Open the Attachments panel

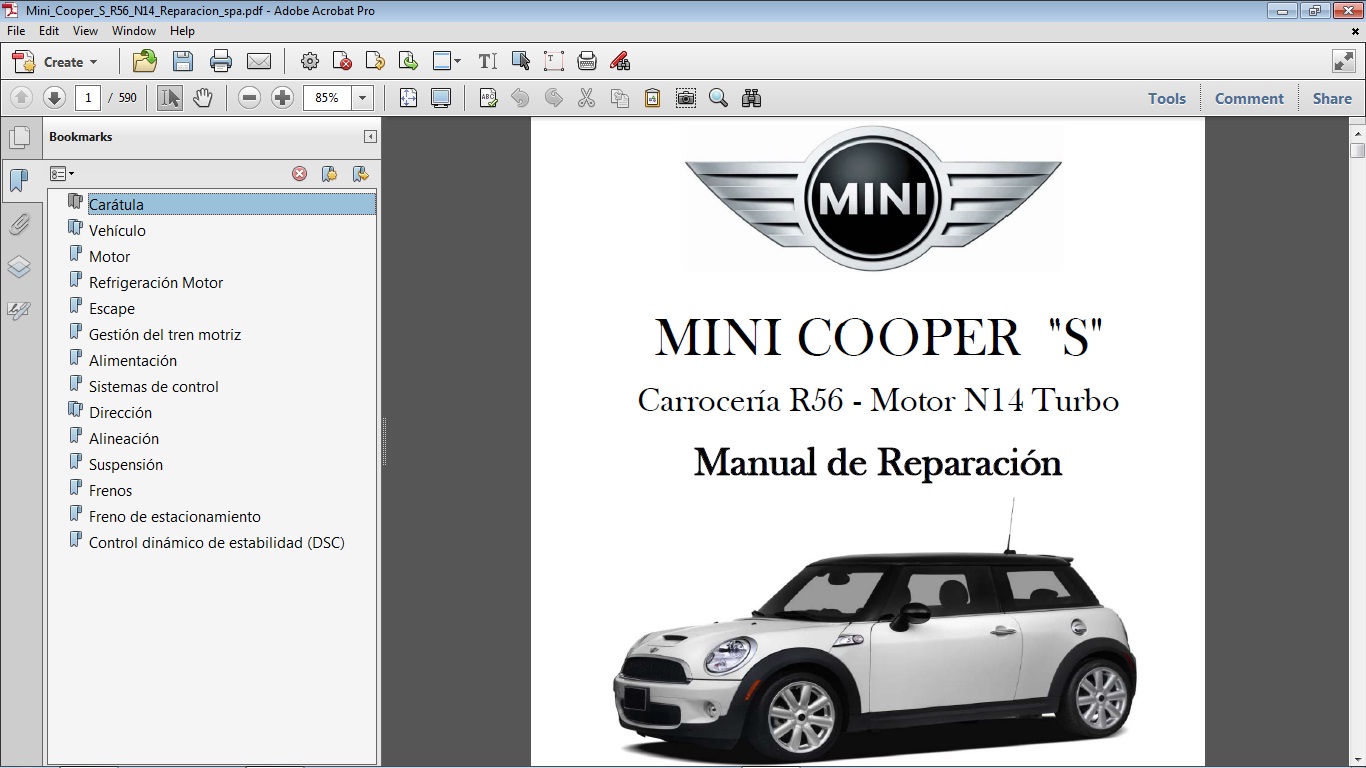point(21,223)
